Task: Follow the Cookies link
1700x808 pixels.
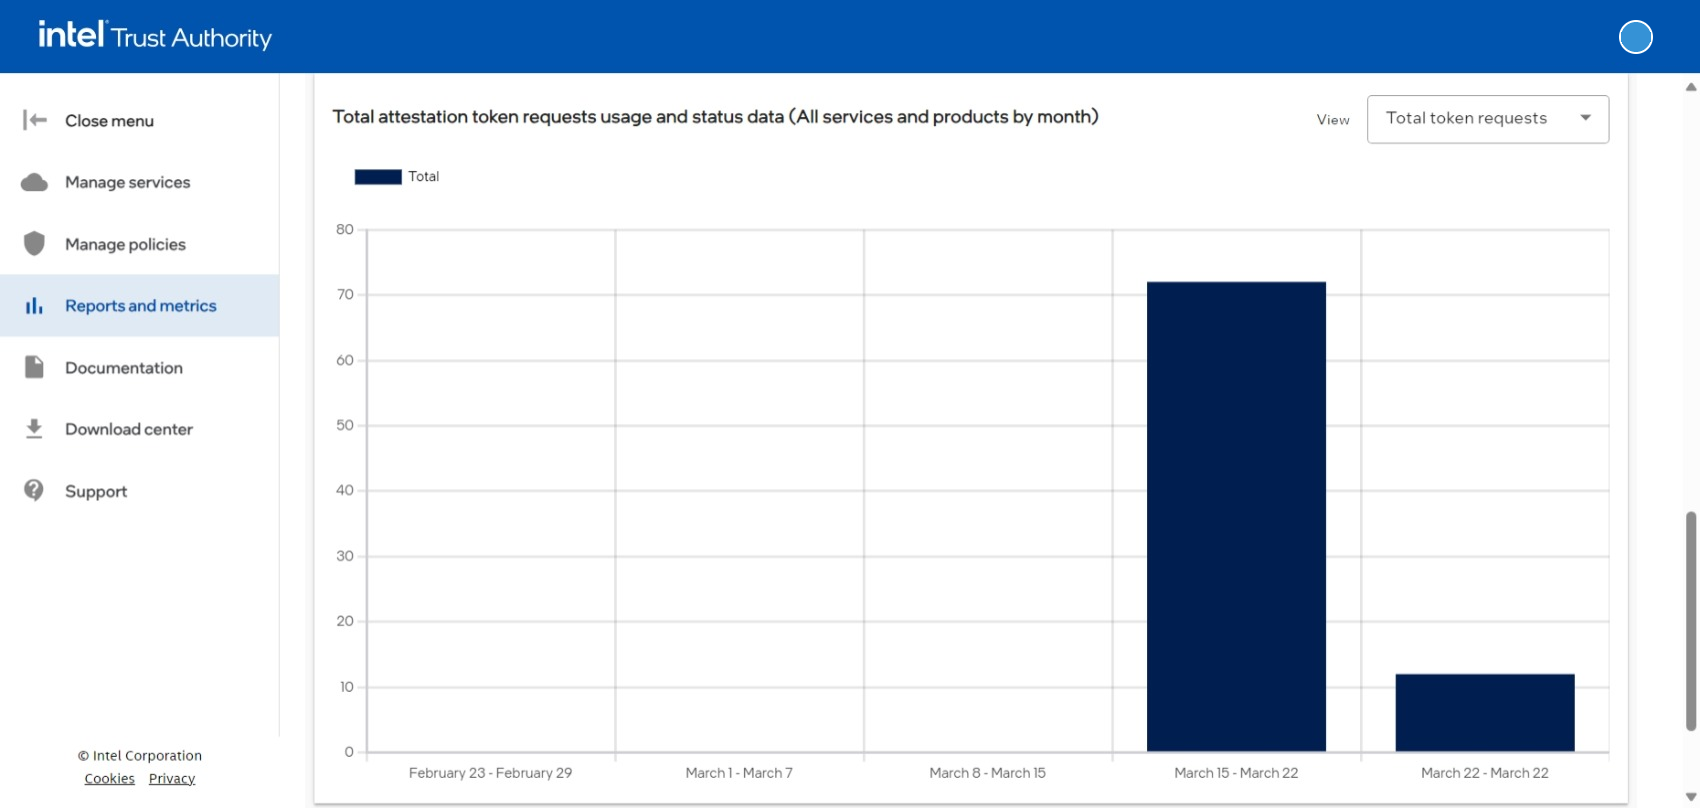Action: [109, 778]
